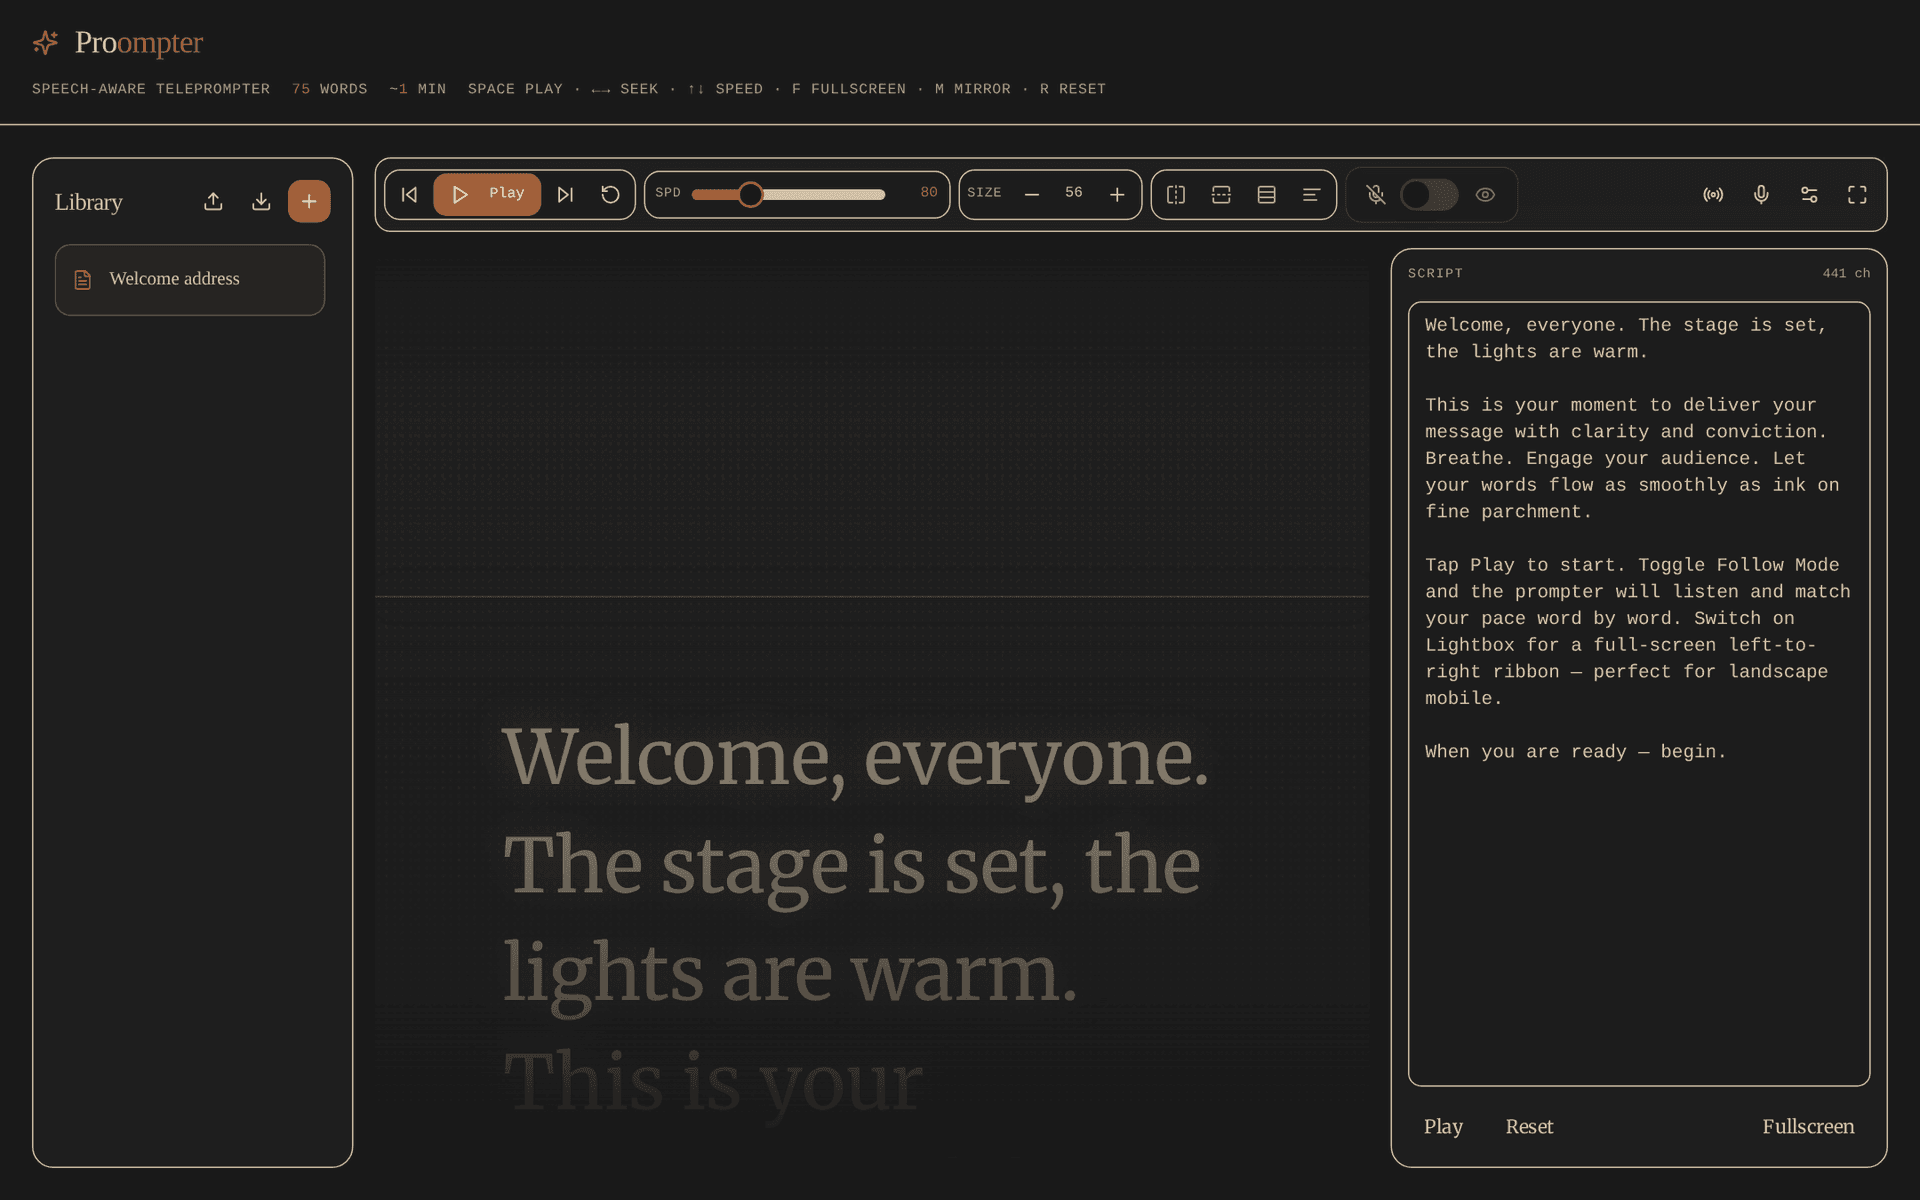Flip the text horizontally (mirror icon)
Viewport: 1920px width, 1200px height.
tap(1176, 194)
